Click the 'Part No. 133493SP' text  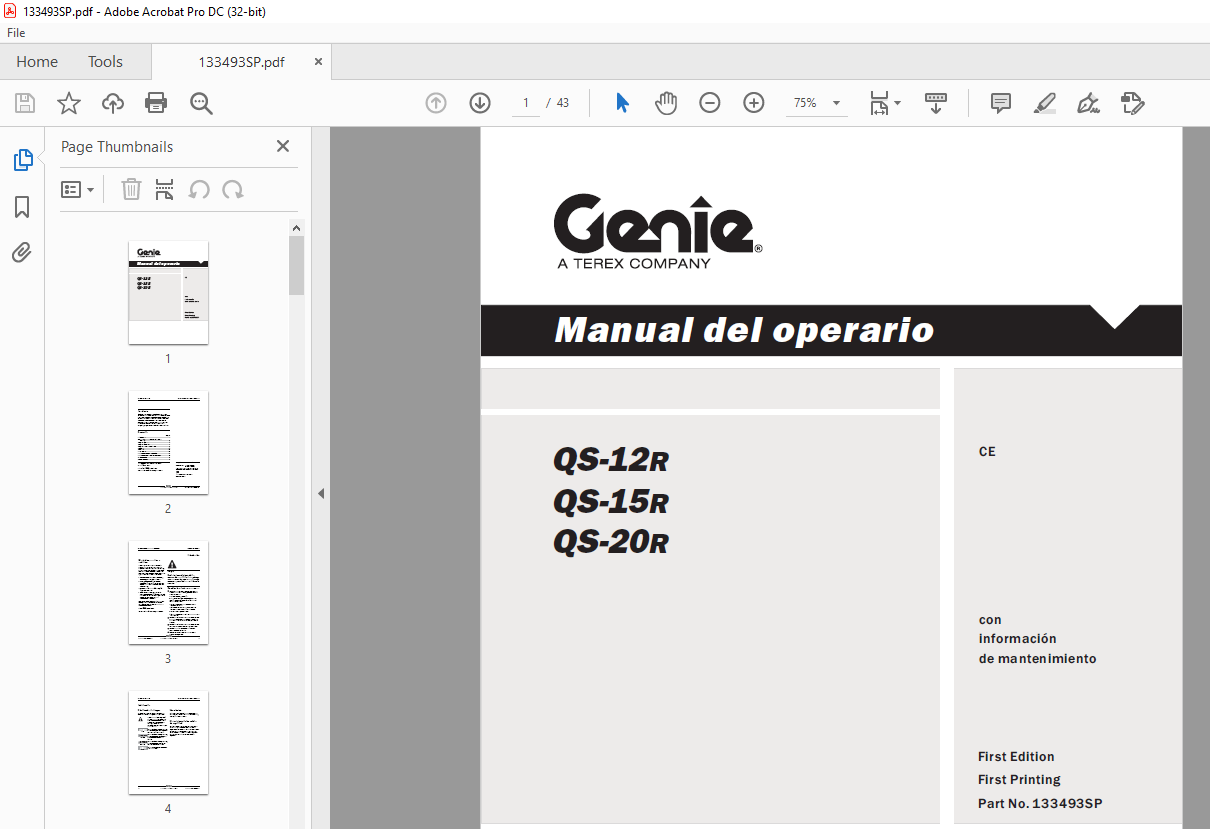[1040, 804]
